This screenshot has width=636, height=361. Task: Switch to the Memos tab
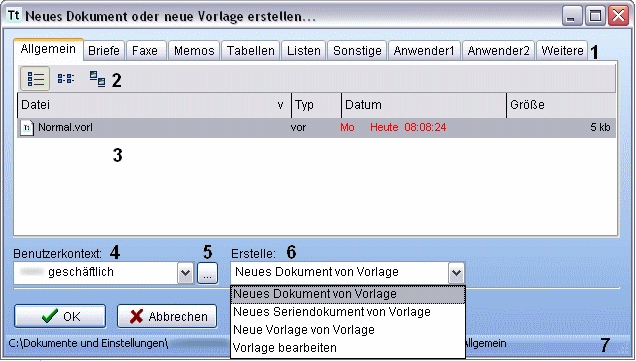click(x=194, y=51)
